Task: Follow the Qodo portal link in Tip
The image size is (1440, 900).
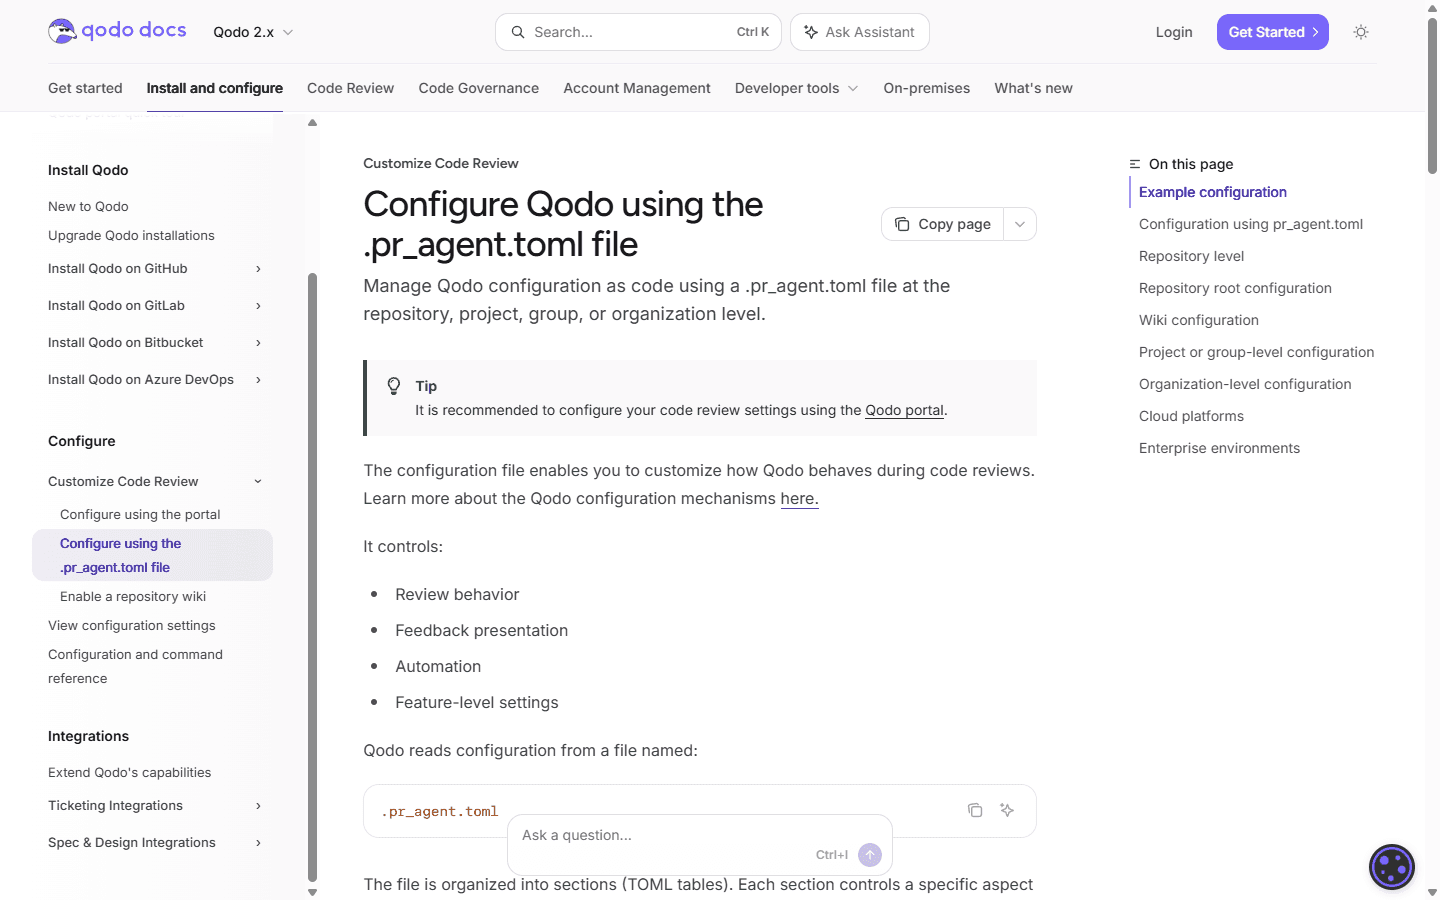Action: coord(904,410)
